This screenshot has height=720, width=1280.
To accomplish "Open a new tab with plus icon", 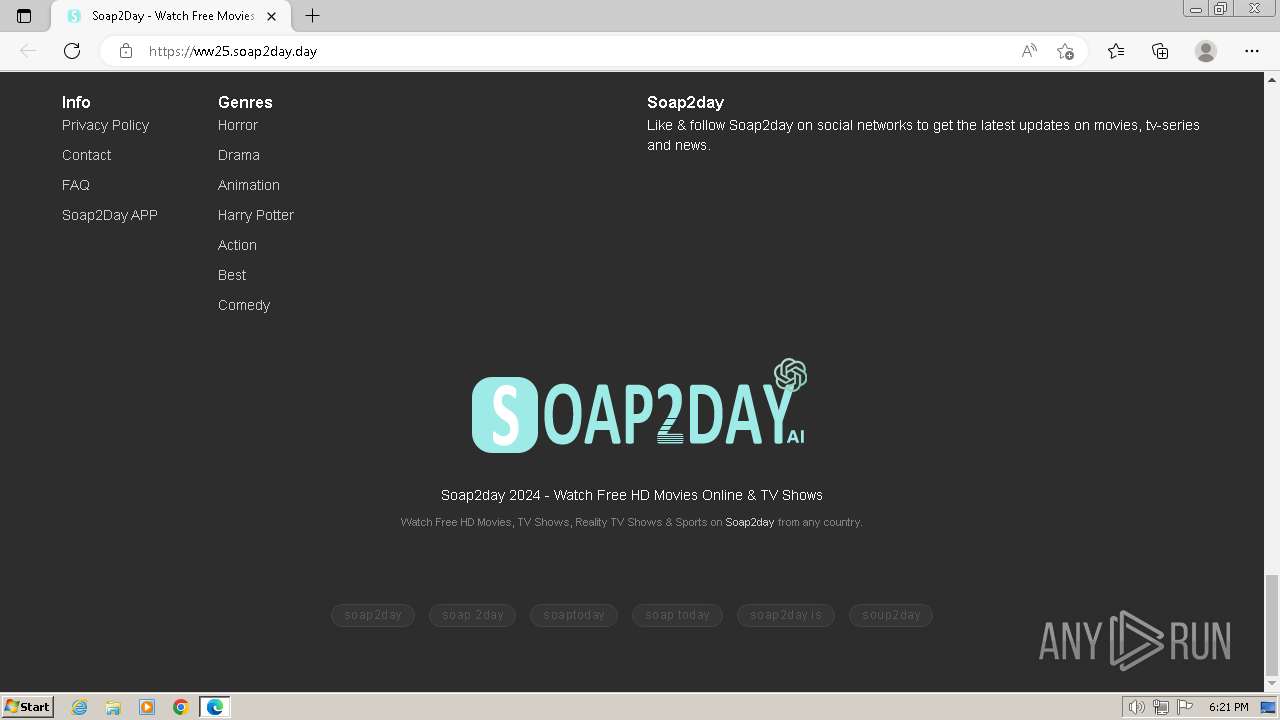I will point(312,16).
